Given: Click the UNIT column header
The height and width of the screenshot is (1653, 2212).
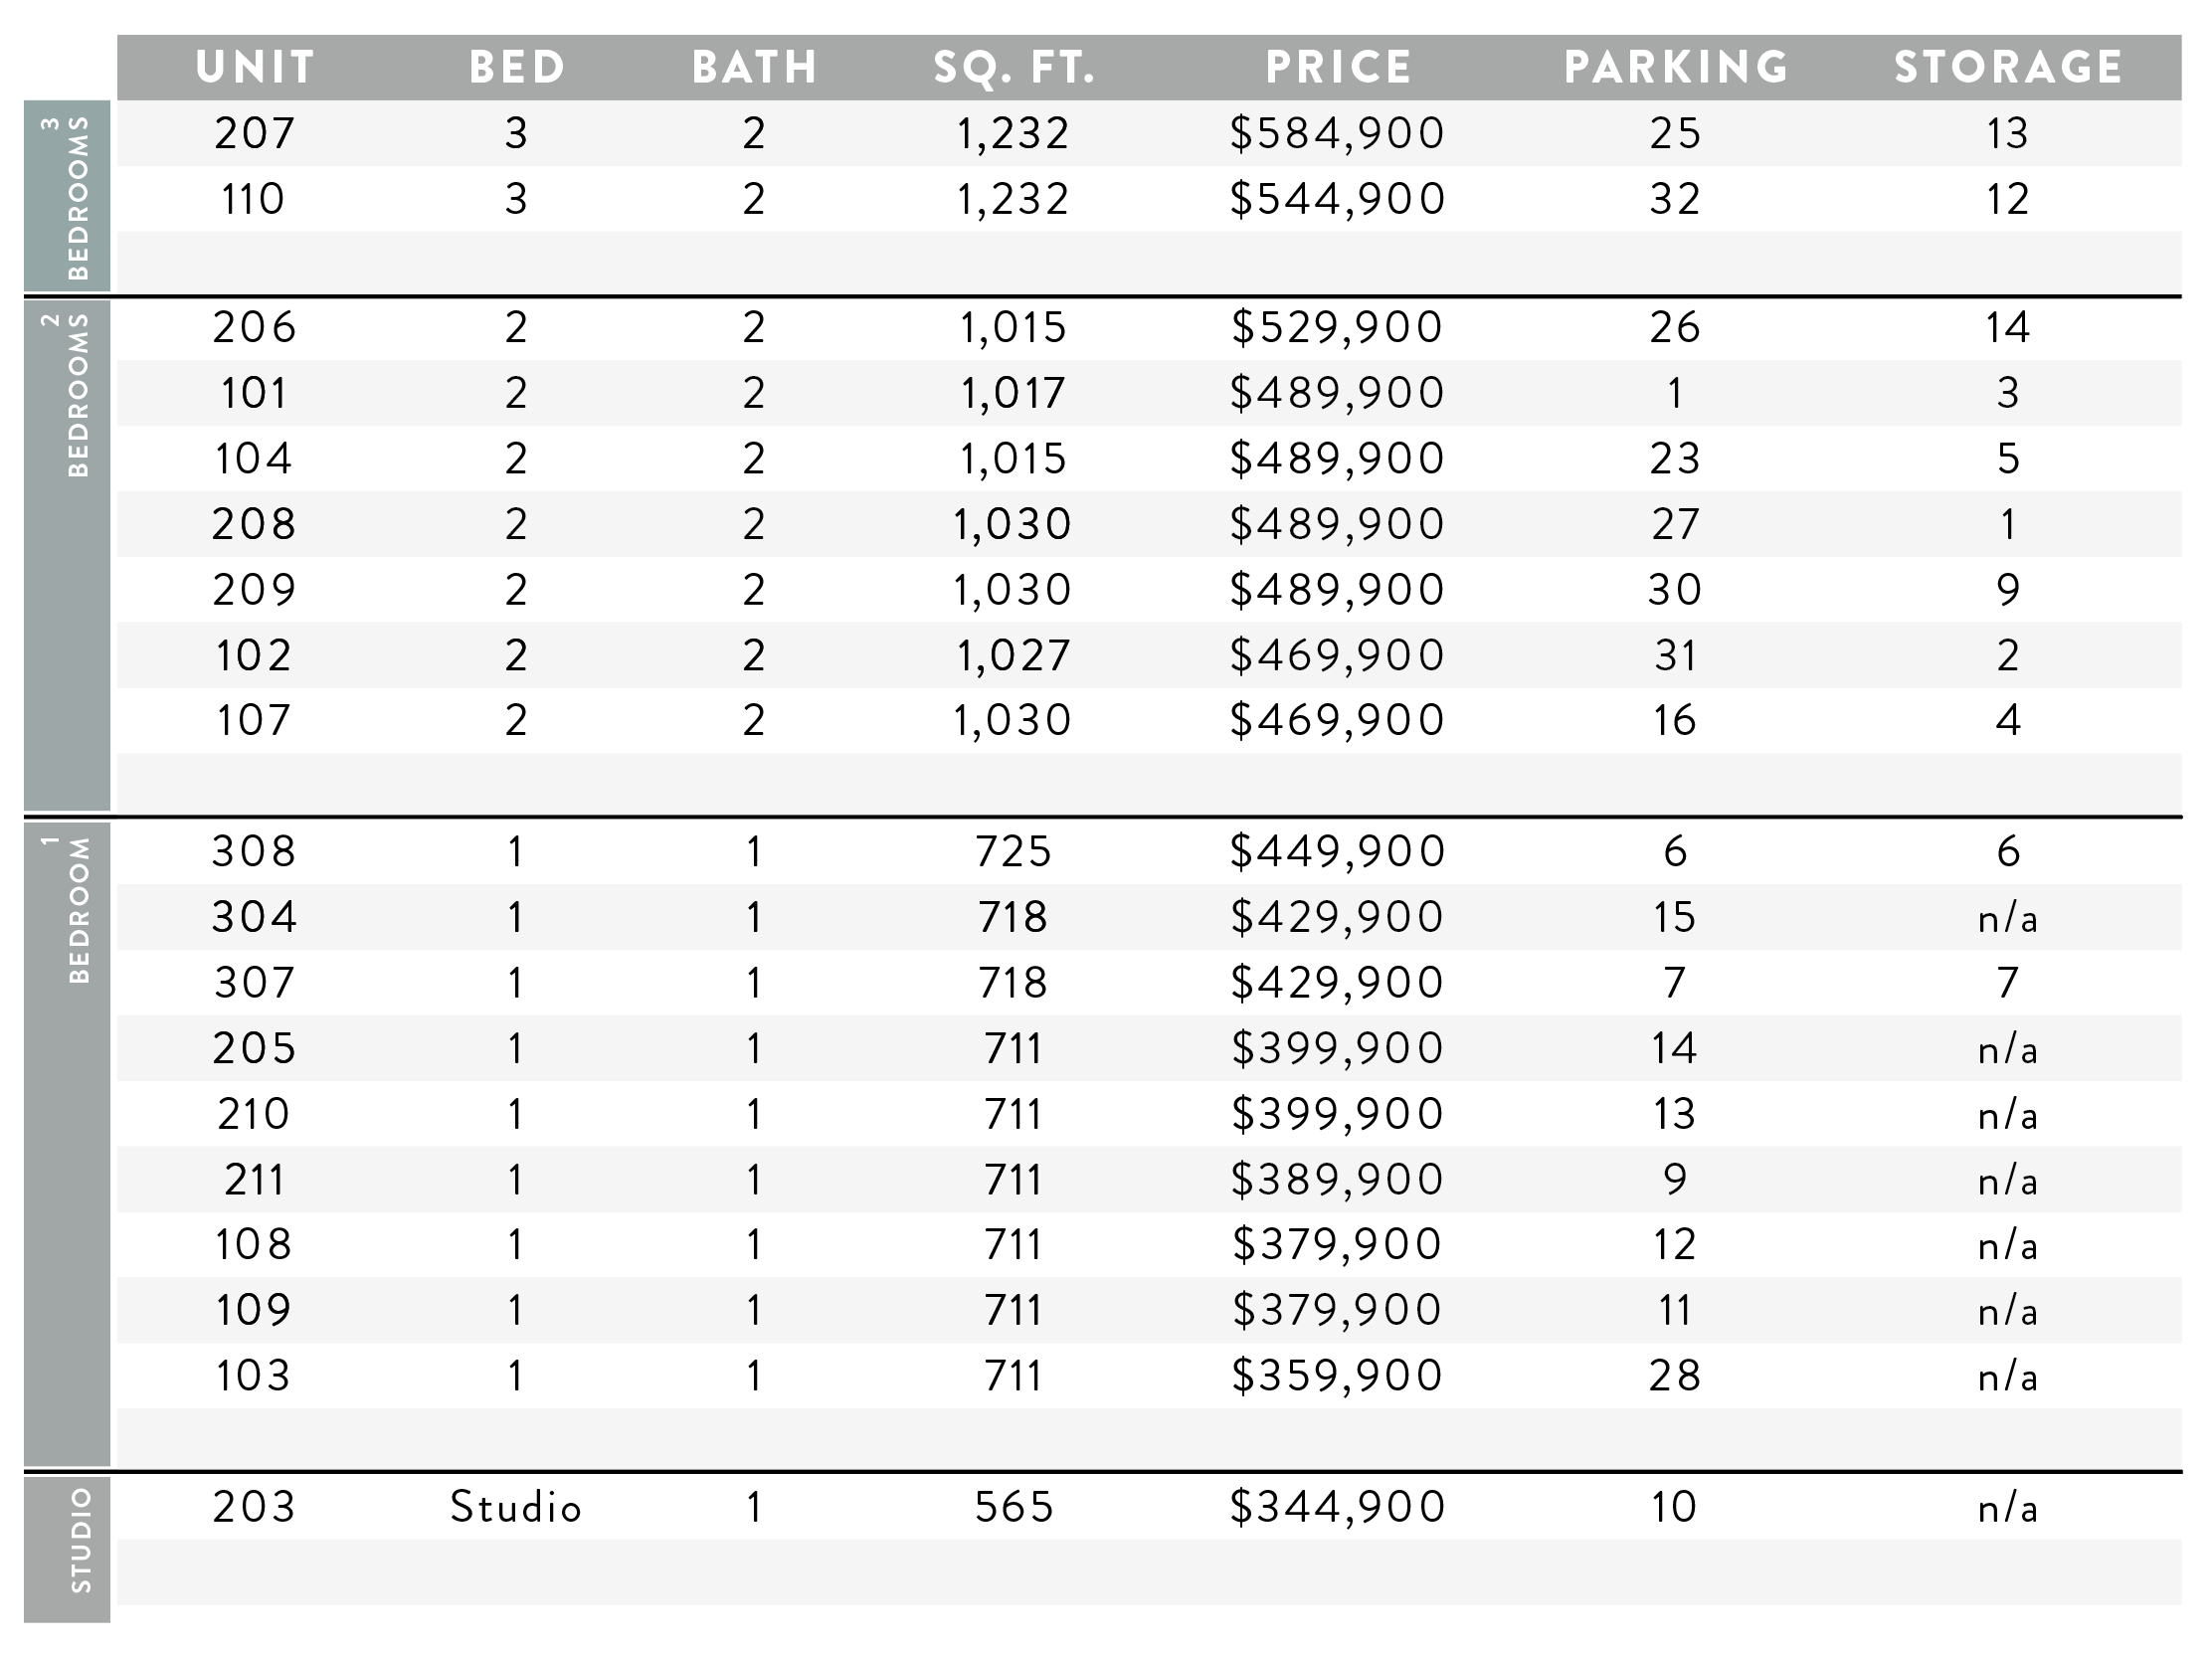Looking at the screenshot, I should (255, 67).
